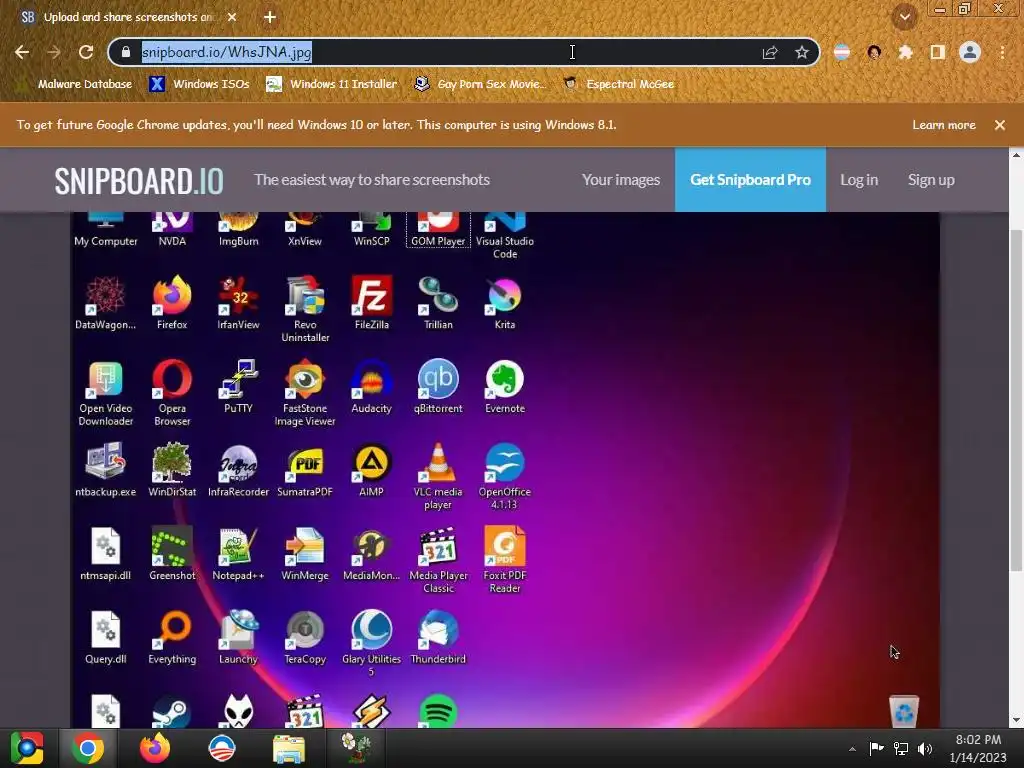
Task: Click the Sign up link
Action: click(x=931, y=180)
